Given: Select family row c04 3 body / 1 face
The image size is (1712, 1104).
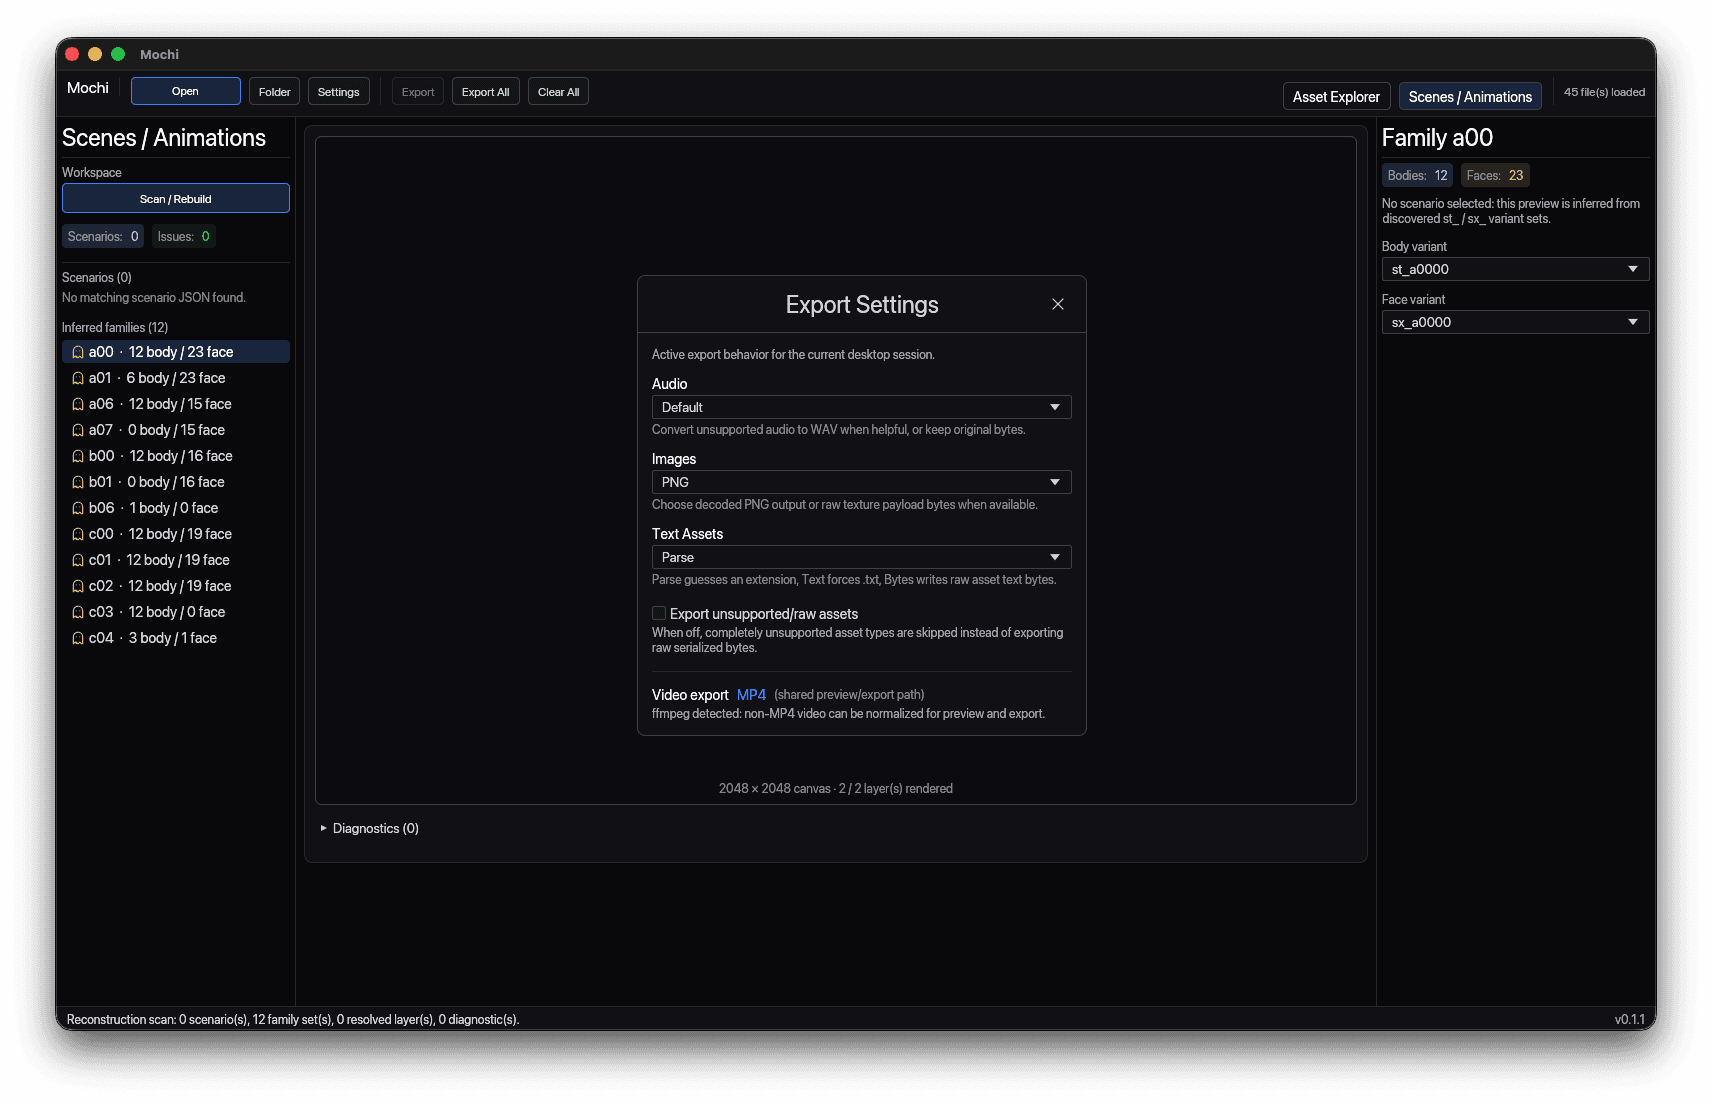Looking at the screenshot, I should [176, 638].
